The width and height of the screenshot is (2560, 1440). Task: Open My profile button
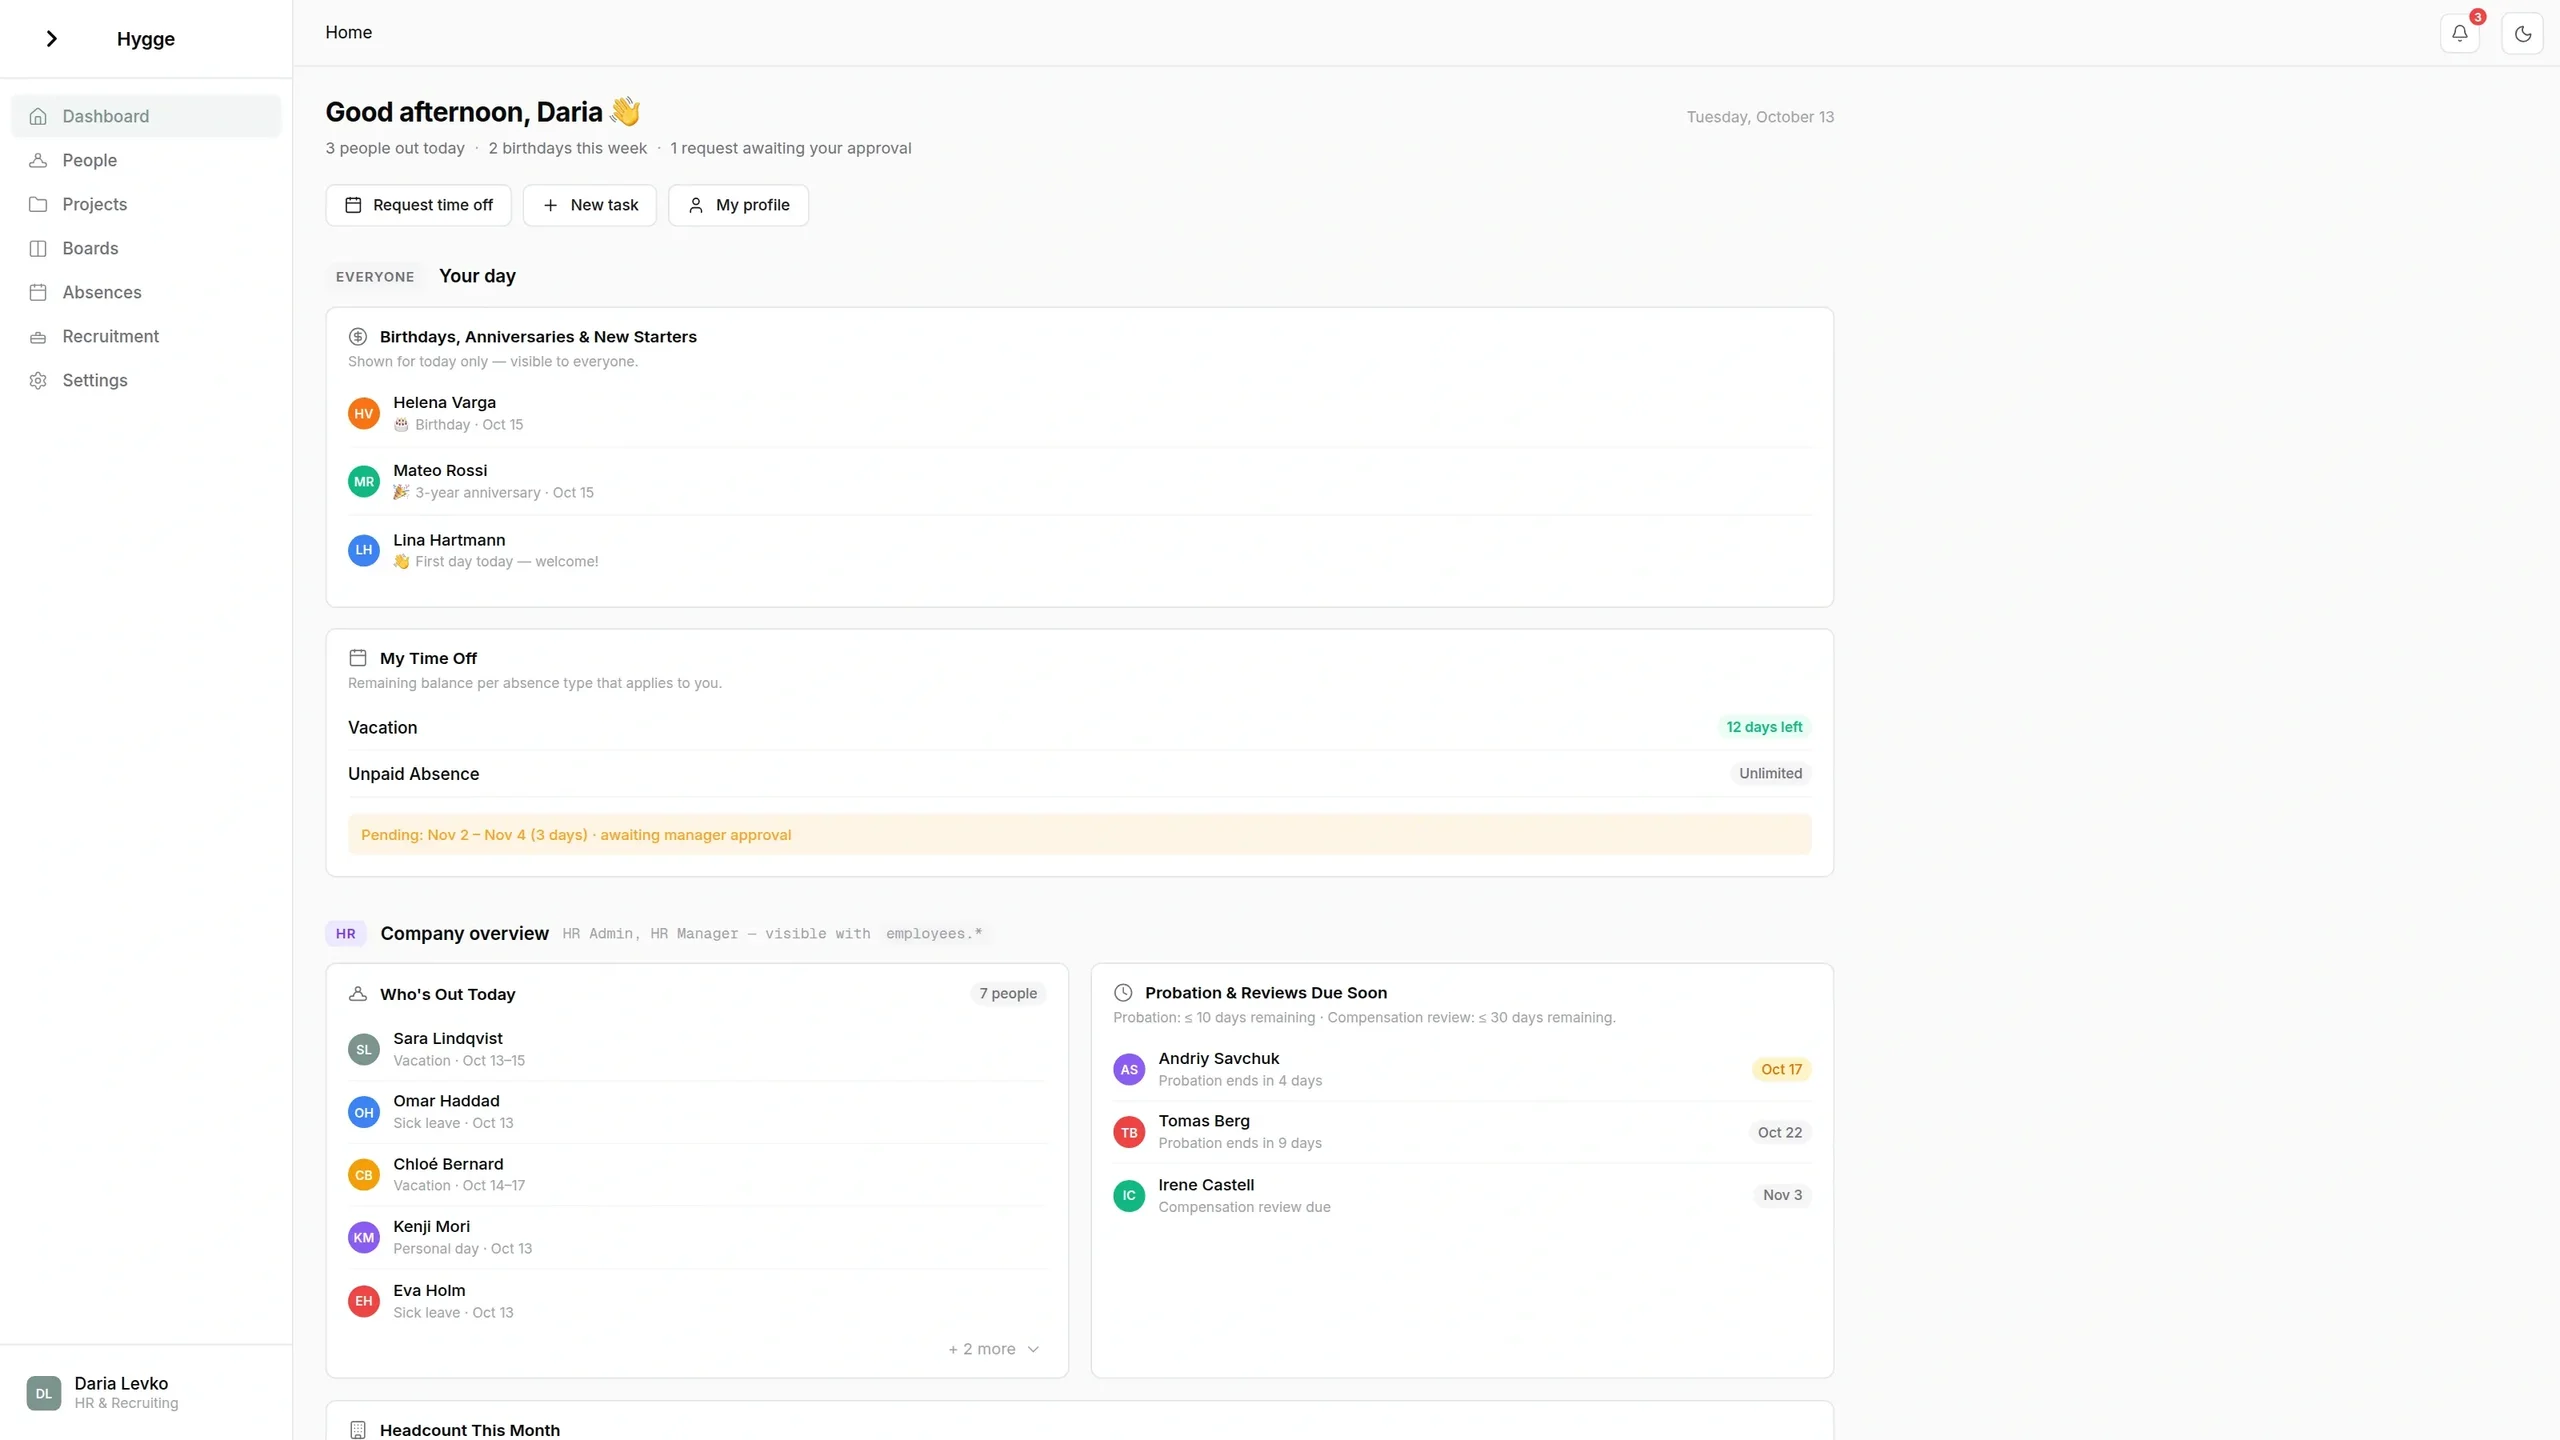[x=738, y=205]
